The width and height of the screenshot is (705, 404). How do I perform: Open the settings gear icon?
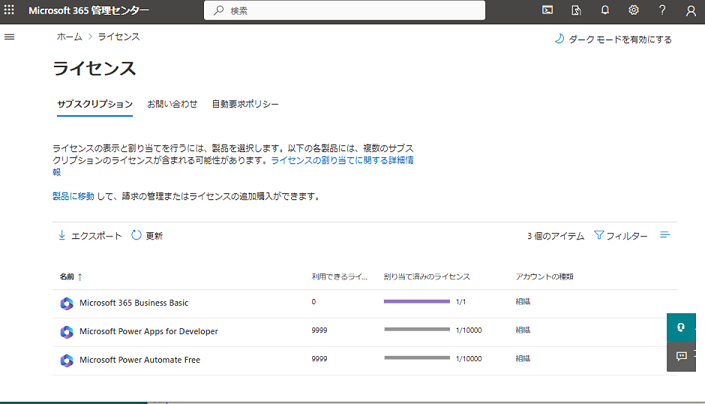[634, 10]
